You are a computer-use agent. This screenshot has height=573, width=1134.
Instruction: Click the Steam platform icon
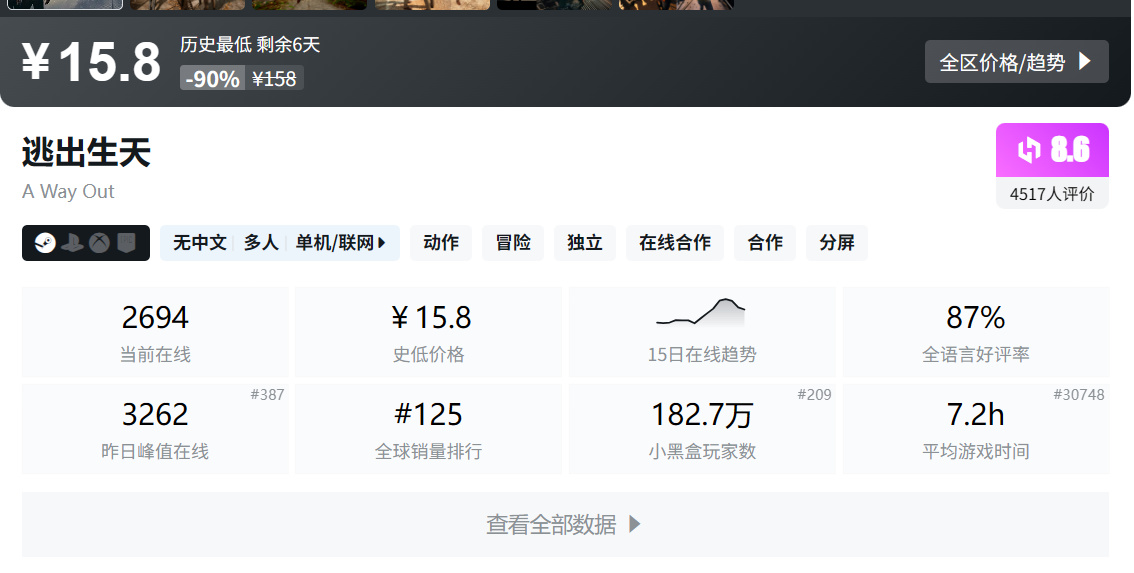(x=45, y=243)
